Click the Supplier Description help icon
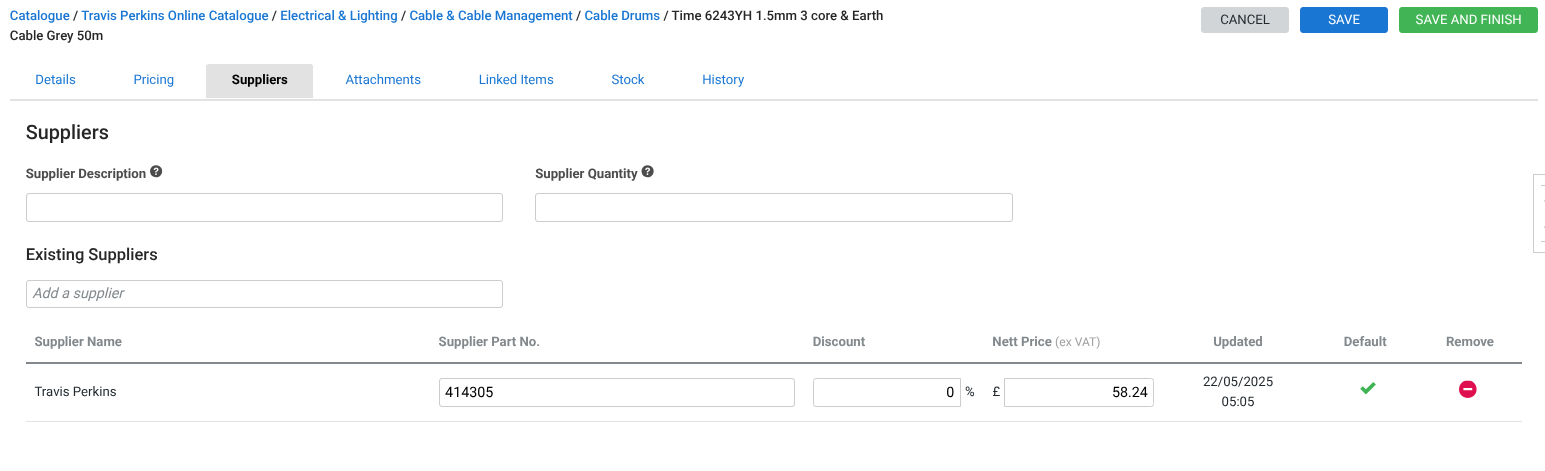The width and height of the screenshot is (1545, 471). [x=156, y=172]
